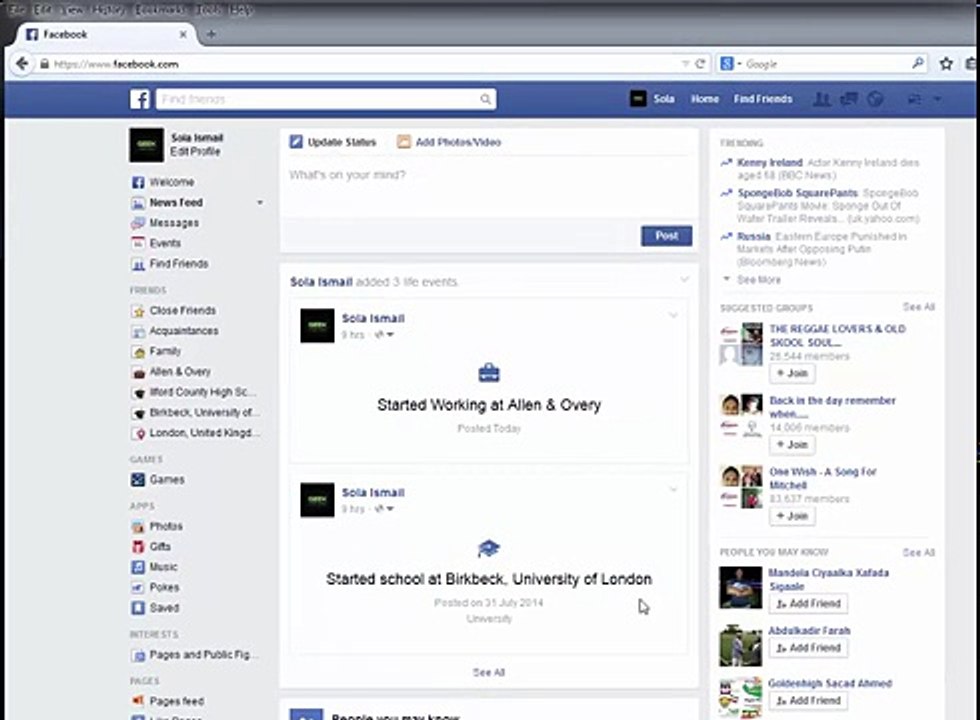The image size is (980, 720).
Task: Open the Acquaintances list
Action: point(175,331)
